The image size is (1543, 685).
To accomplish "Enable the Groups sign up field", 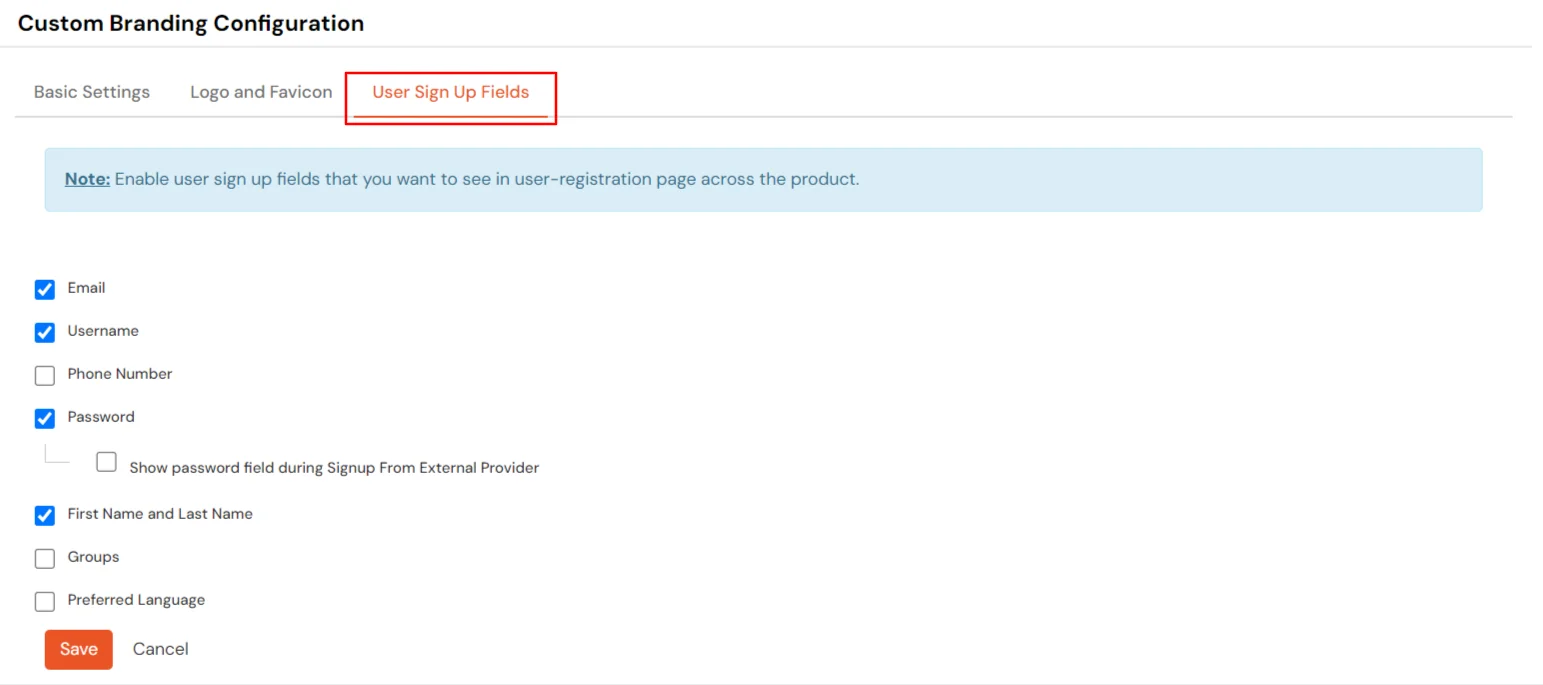I will point(44,558).
